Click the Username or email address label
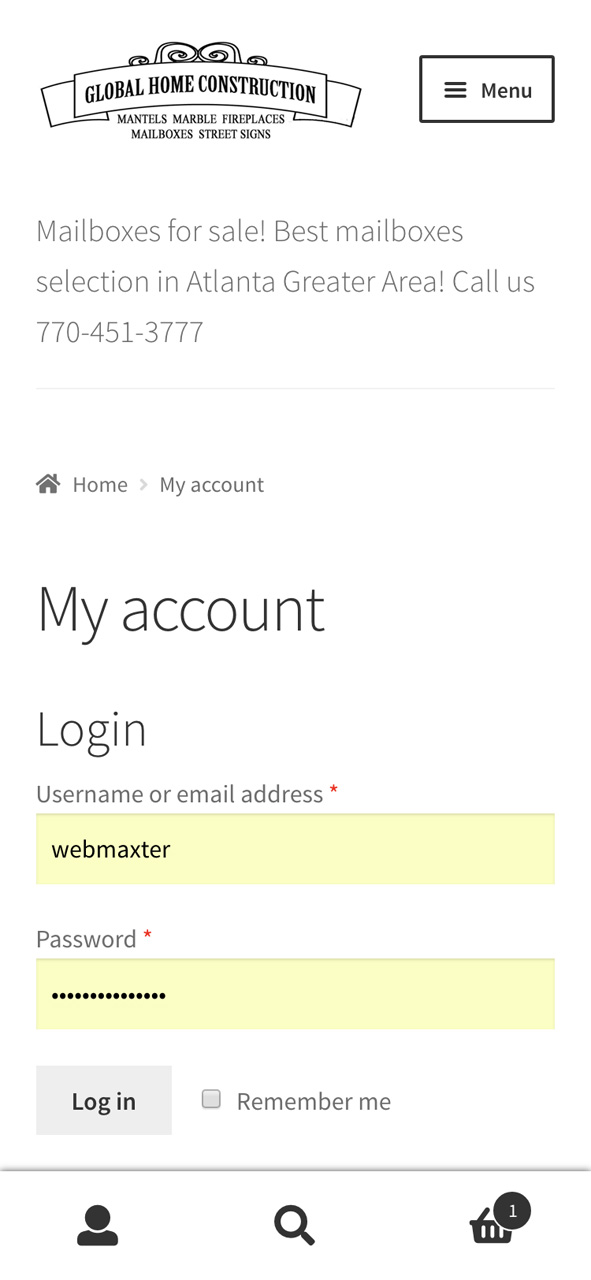The height and width of the screenshot is (1280, 591). (180, 794)
